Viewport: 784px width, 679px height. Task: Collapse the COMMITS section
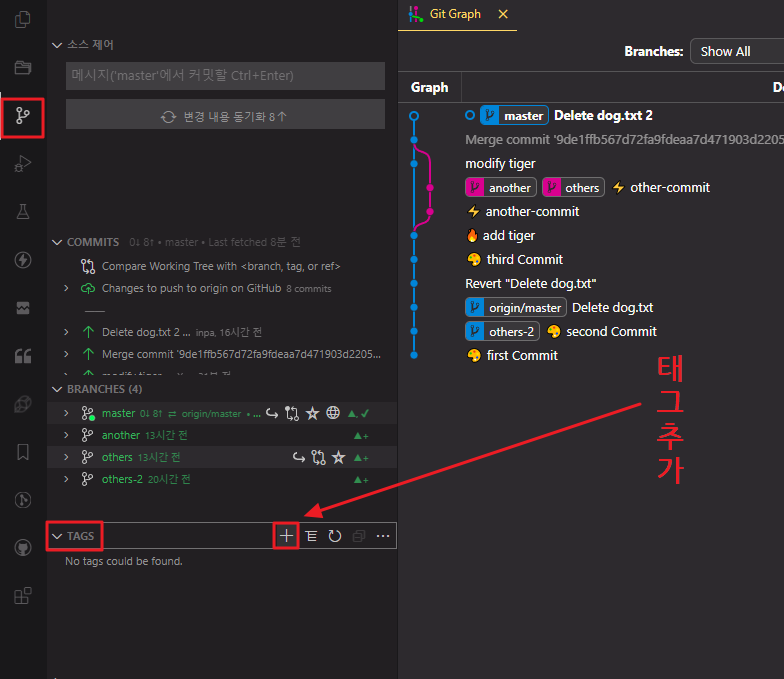click(x=57, y=242)
